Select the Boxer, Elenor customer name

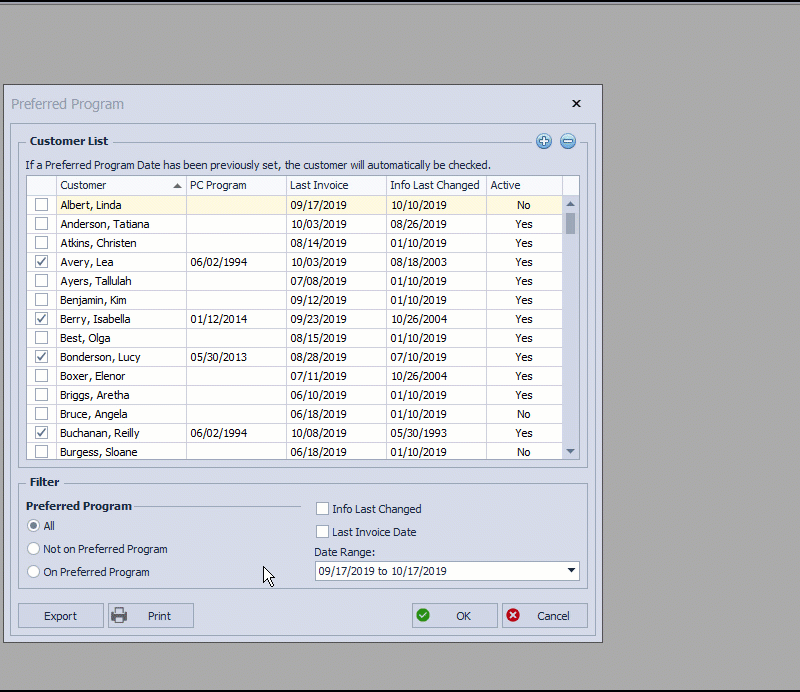(x=92, y=376)
